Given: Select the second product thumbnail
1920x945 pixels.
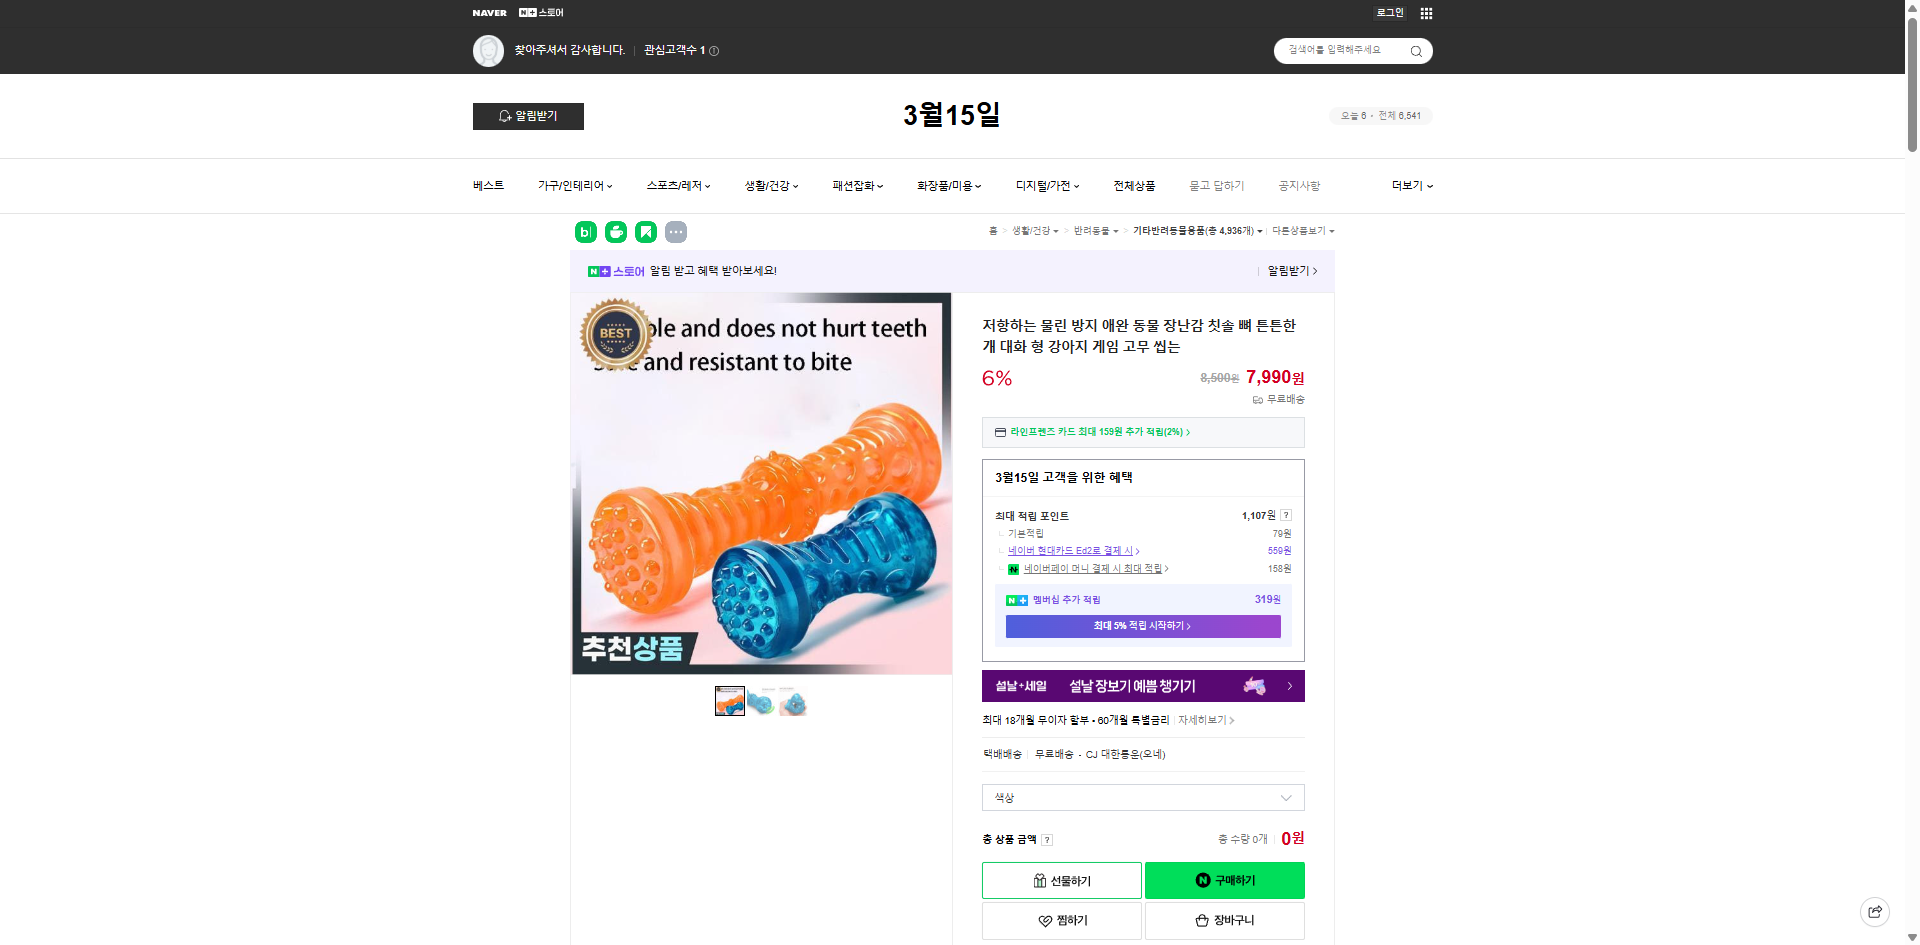Looking at the screenshot, I should 762,701.
